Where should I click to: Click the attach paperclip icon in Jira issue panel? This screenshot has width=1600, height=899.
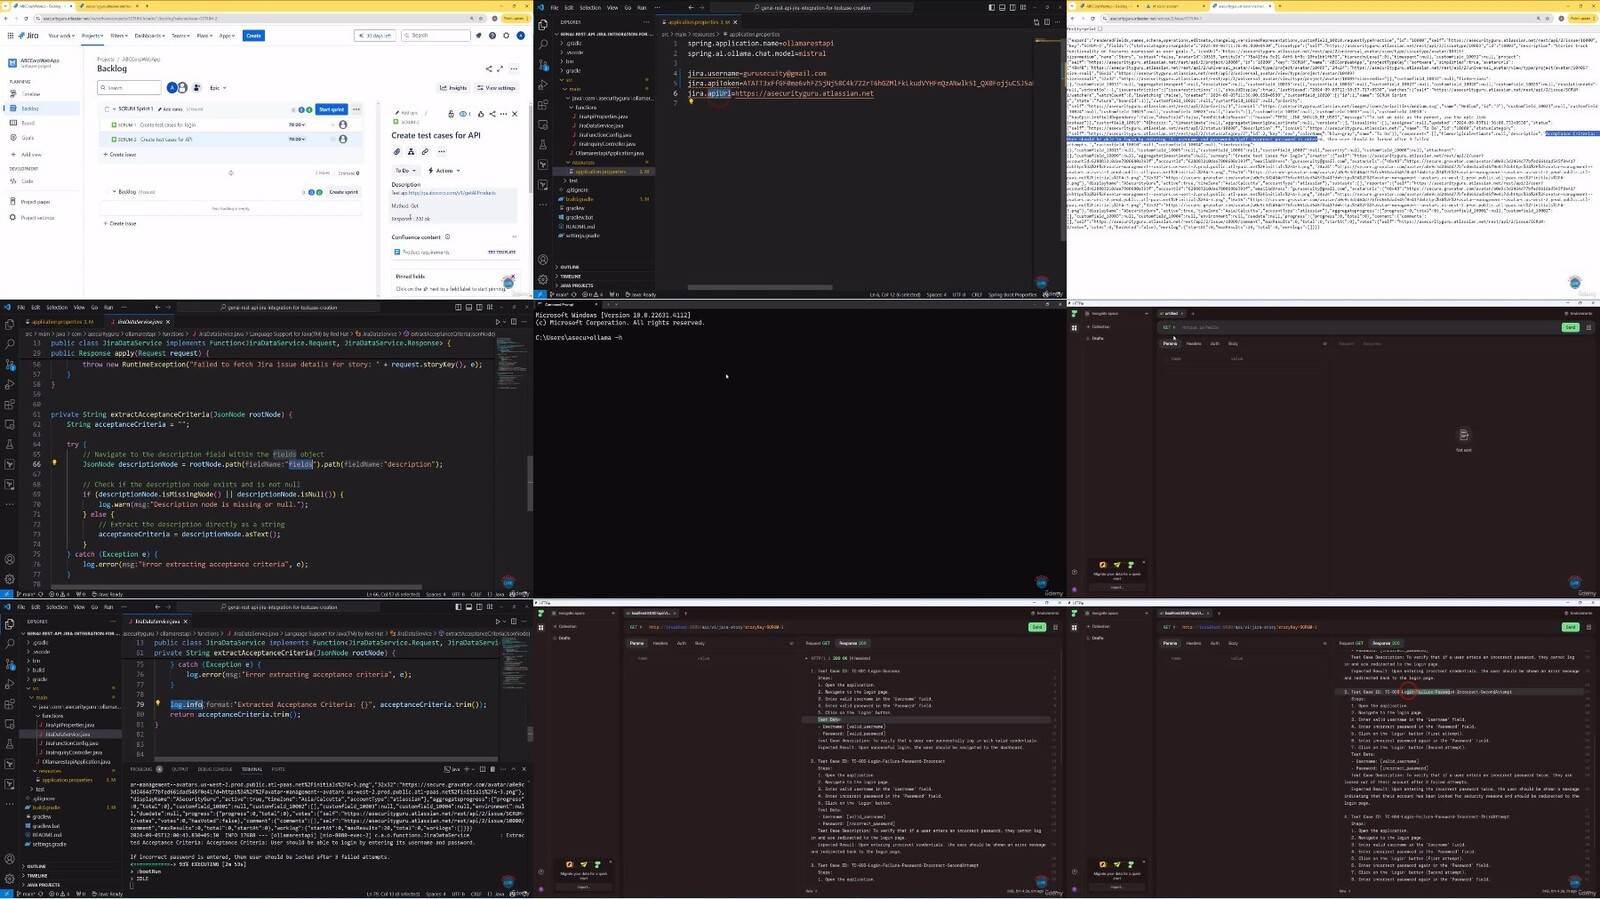pos(397,152)
